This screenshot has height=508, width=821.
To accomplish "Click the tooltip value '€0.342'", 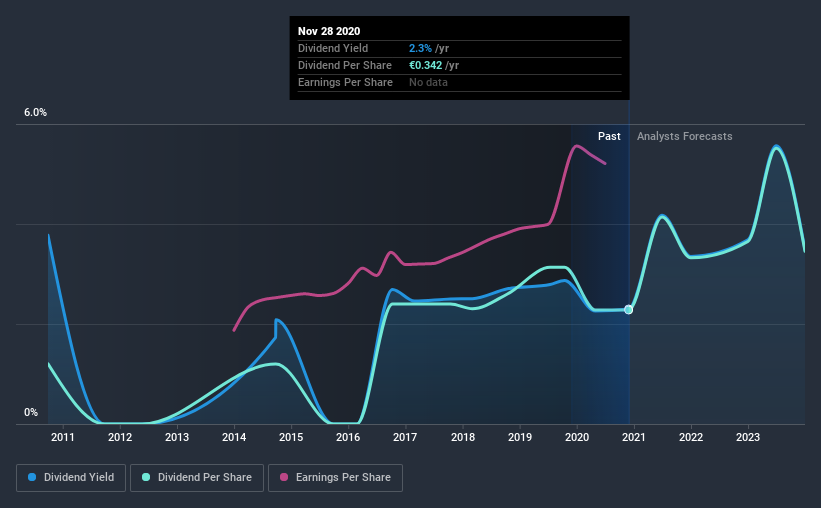I will coord(426,65).
